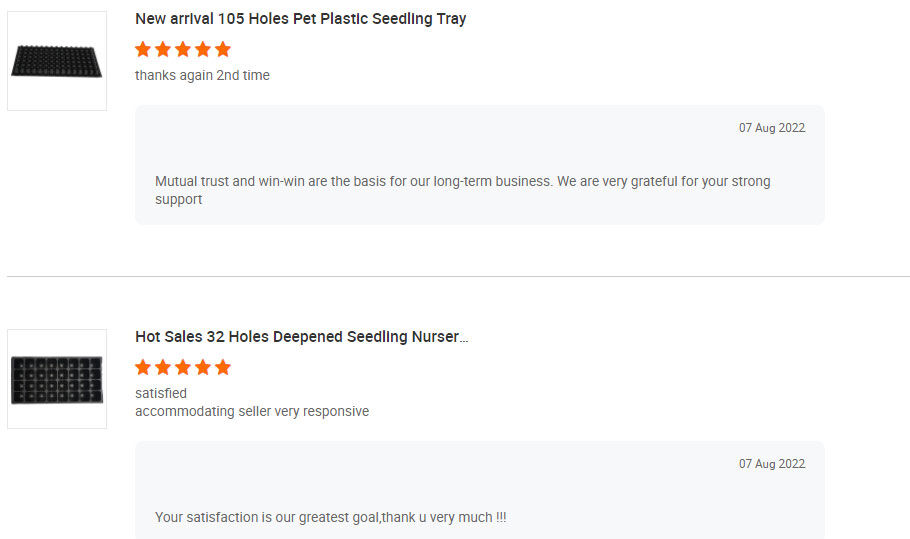Click fifth star of 32 Holes review rating

223,367
